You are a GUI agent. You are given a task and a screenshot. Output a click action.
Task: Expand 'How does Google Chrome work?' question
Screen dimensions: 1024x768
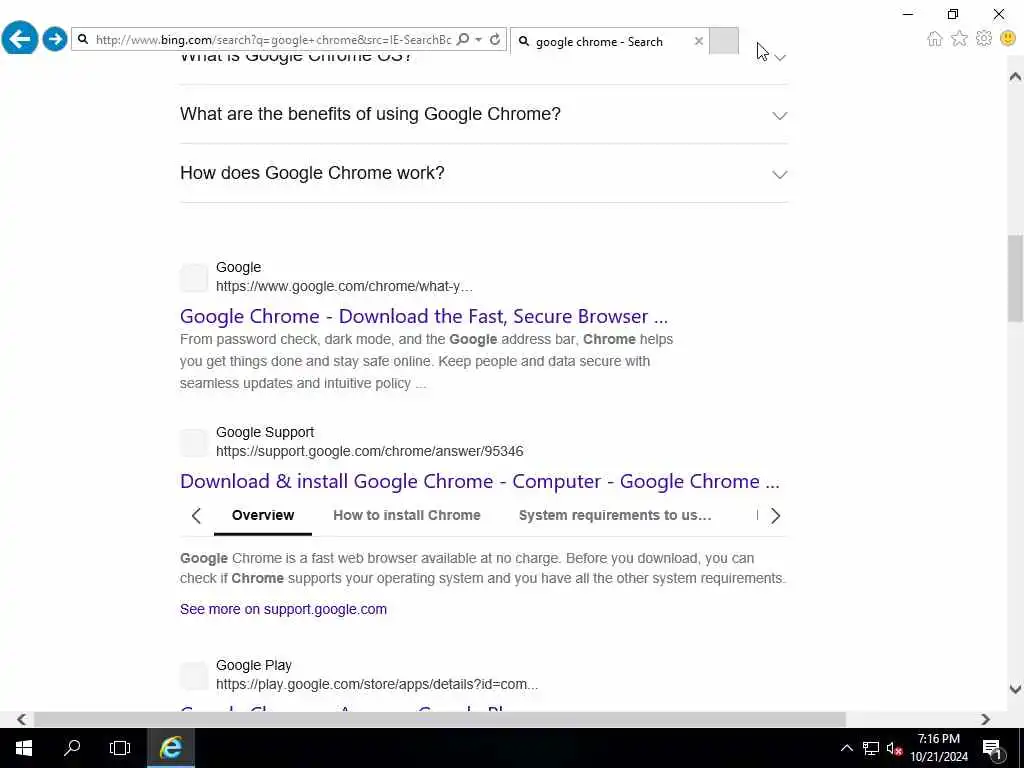click(x=484, y=173)
